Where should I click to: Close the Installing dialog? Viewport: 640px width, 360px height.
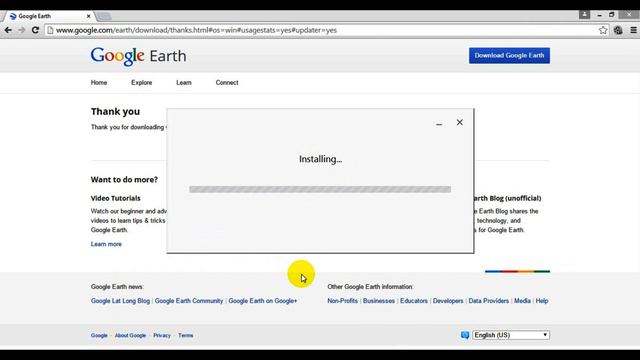(x=460, y=122)
